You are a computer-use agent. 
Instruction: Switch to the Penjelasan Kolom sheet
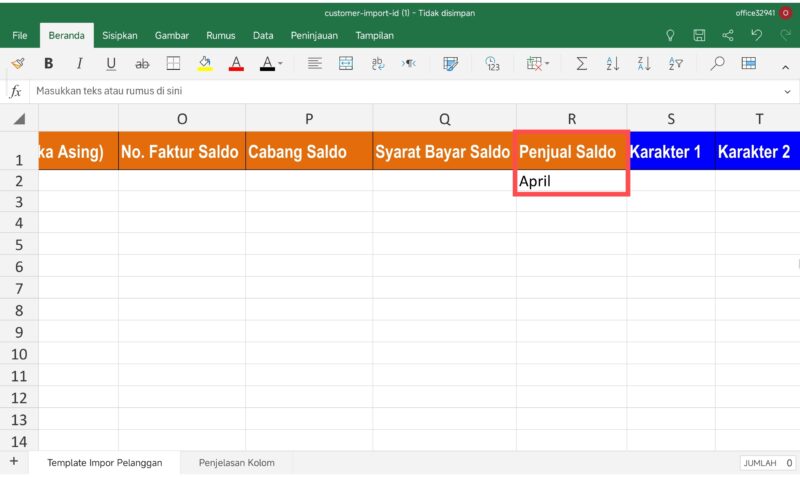(x=236, y=463)
